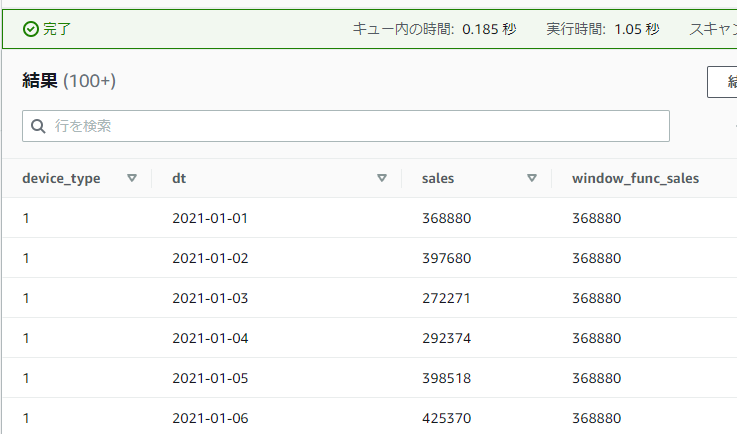Screen dimensions: 737x434
Task: Select the date cell 2021-01-02
Action: [210, 258]
